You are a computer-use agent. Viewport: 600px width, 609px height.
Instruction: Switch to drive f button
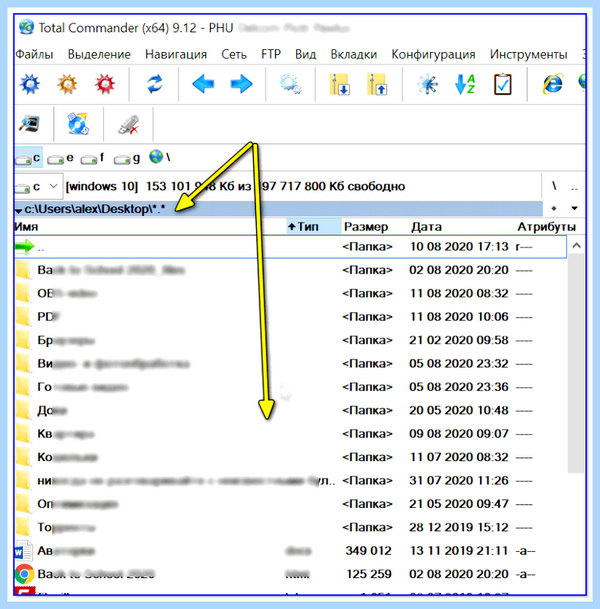point(92,158)
